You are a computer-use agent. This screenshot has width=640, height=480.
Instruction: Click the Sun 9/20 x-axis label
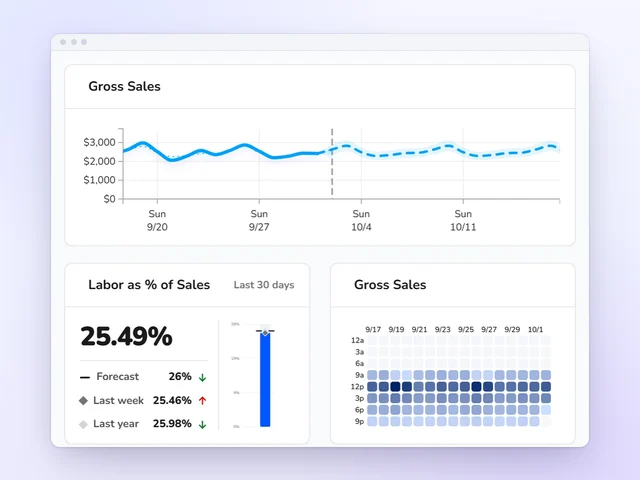pyautogui.click(x=157, y=220)
